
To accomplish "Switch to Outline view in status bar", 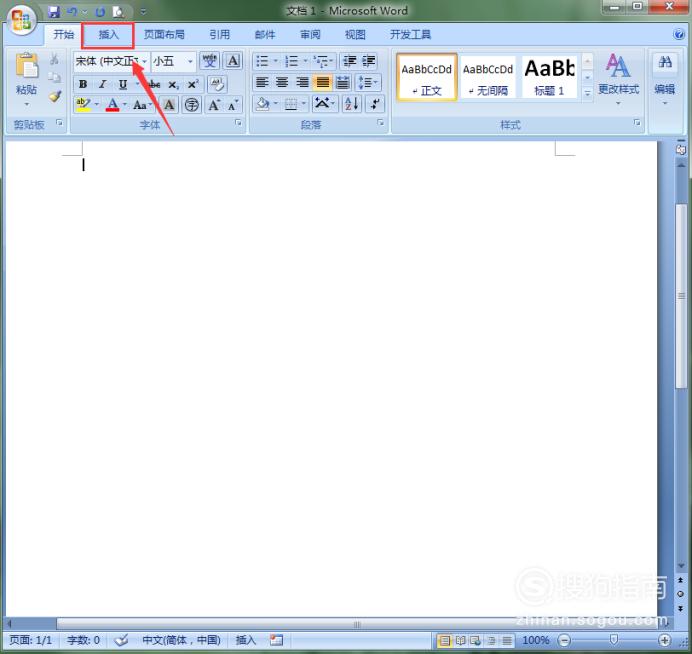I will [x=491, y=640].
